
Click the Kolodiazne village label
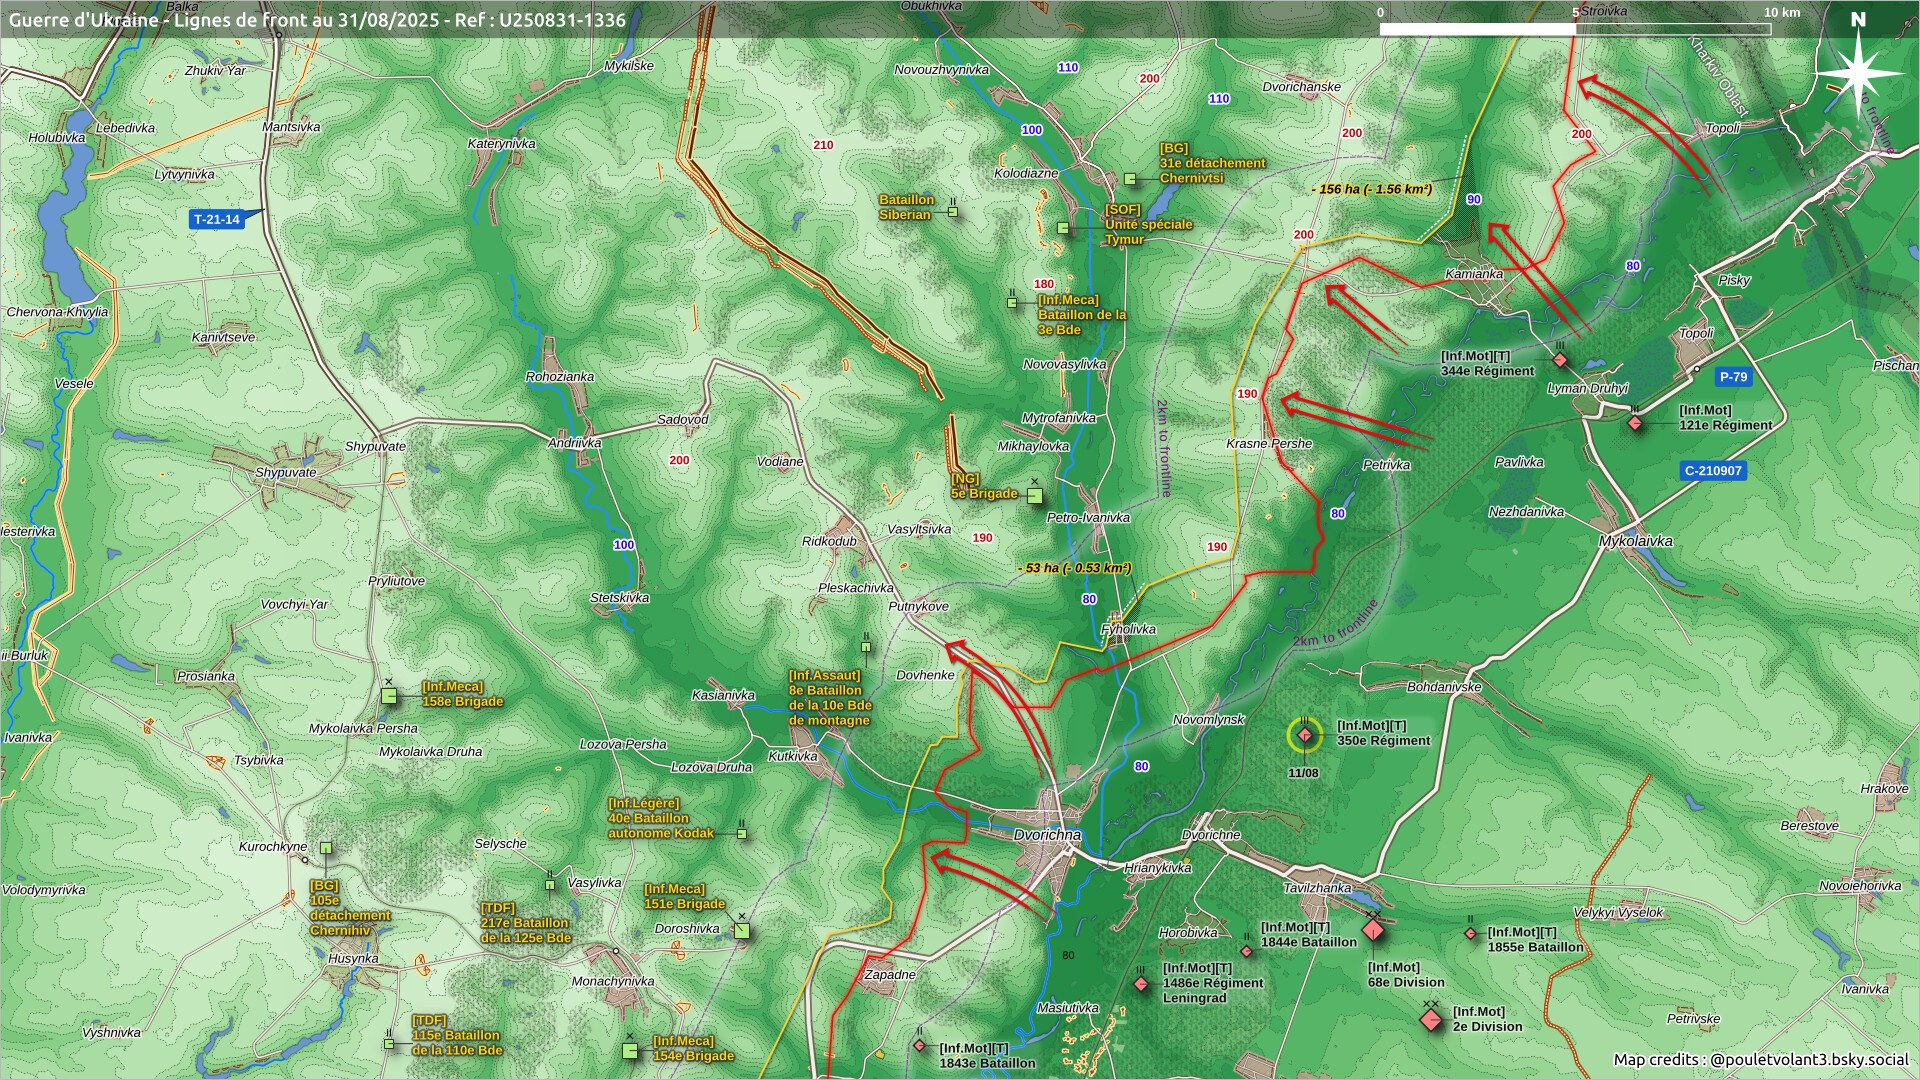click(1026, 174)
